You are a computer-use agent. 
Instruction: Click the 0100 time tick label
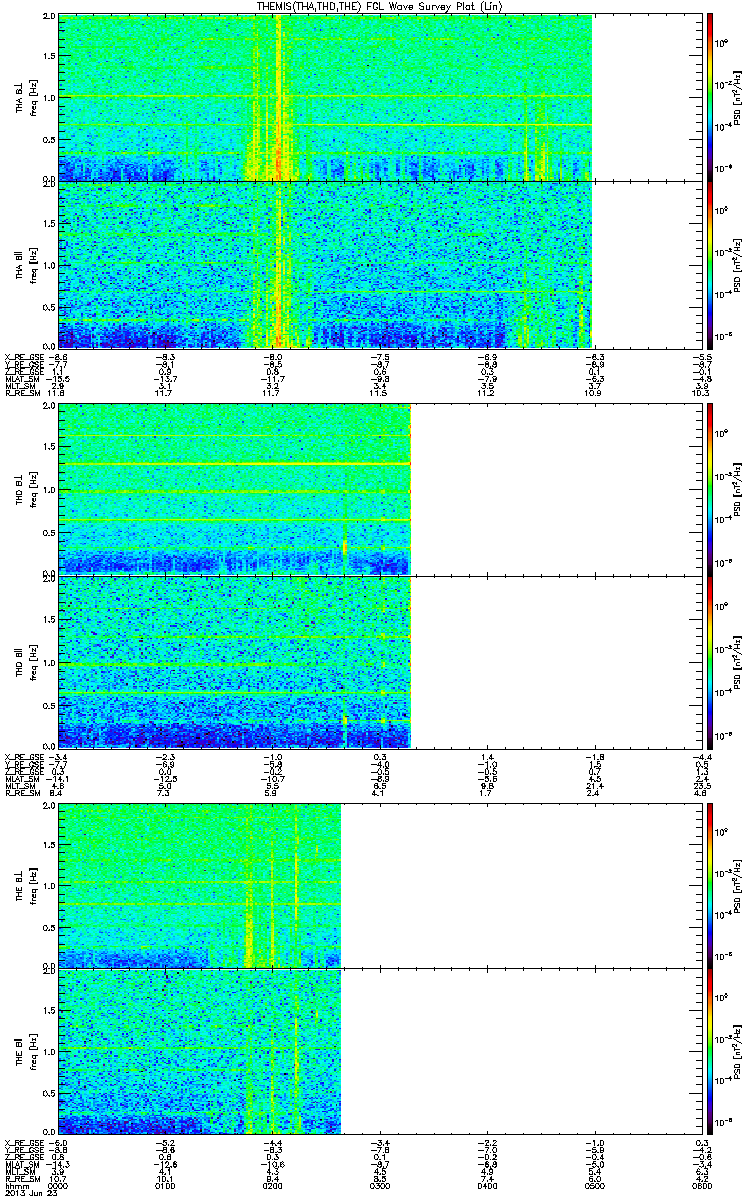(x=166, y=1184)
